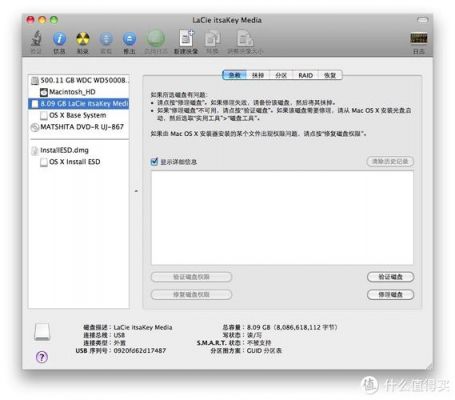Toggle the show details checkbox
This screenshot has width=455, height=400.
pyautogui.click(x=154, y=162)
